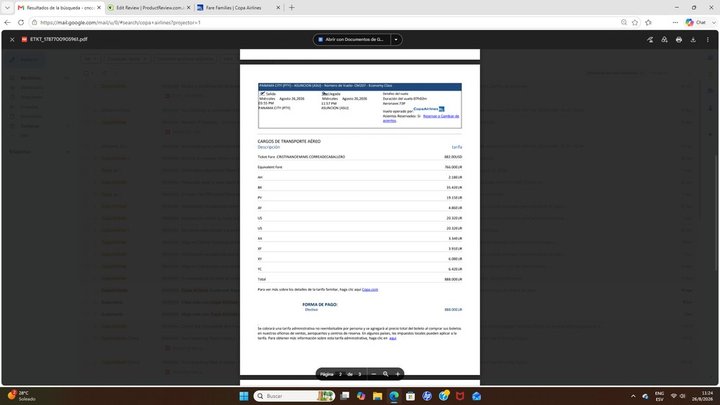
Task: Open the Windows Start menu
Action: (244, 396)
